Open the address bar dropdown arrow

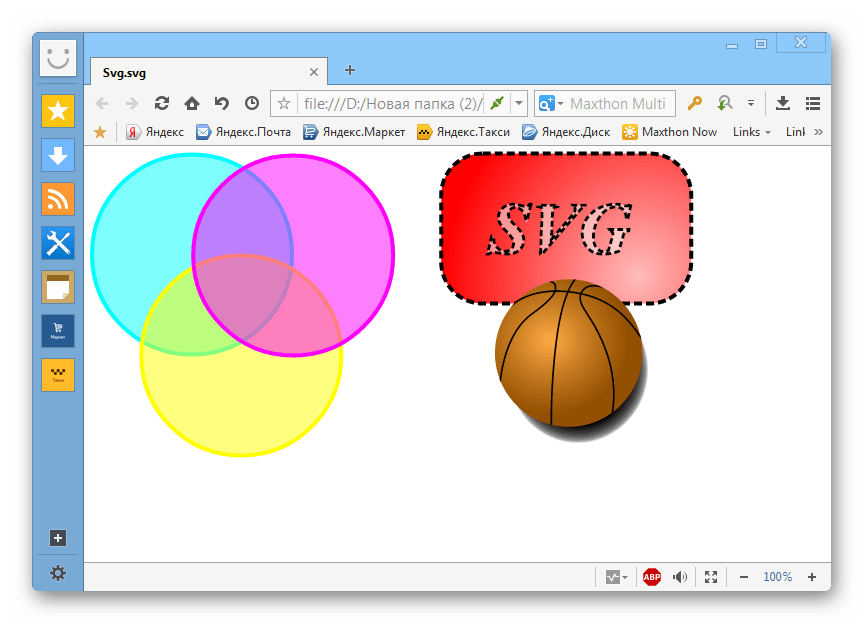[x=519, y=103]
